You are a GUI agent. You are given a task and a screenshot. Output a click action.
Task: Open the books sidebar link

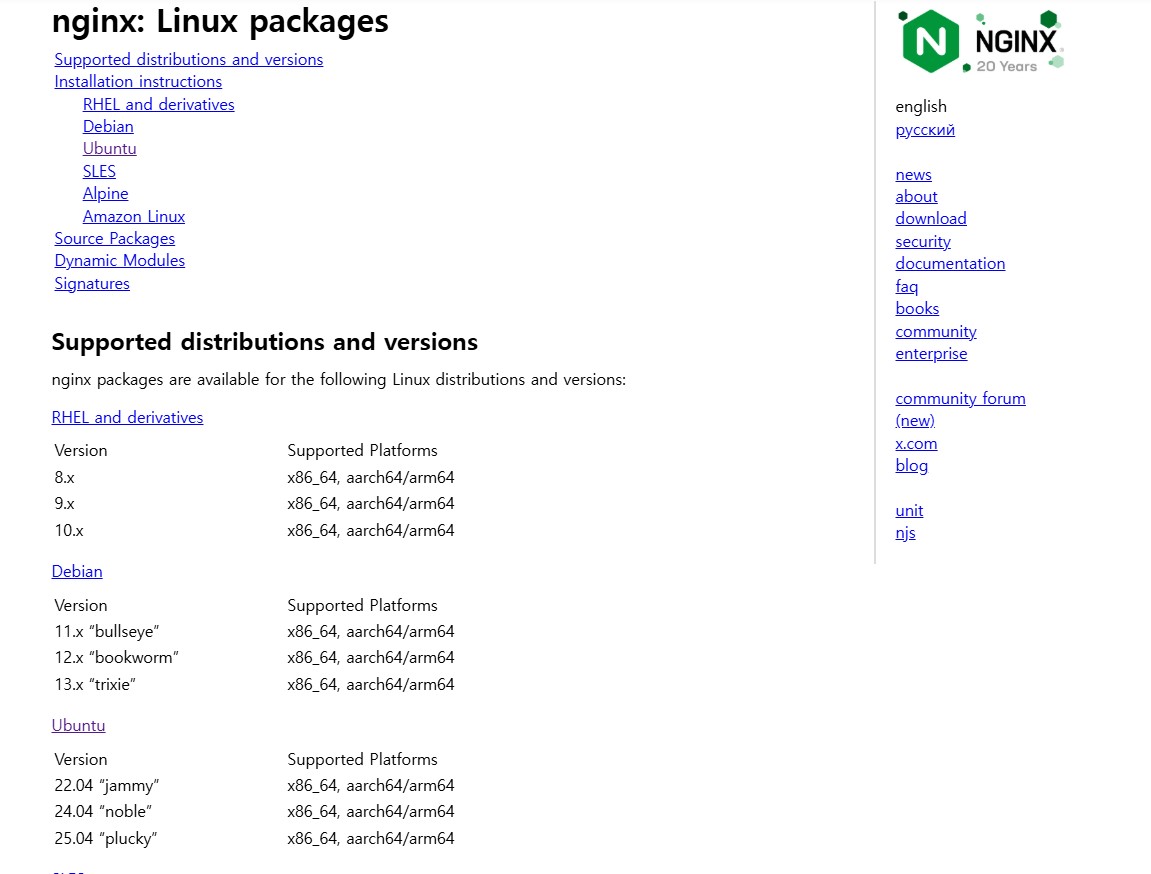tap(917, 308)
